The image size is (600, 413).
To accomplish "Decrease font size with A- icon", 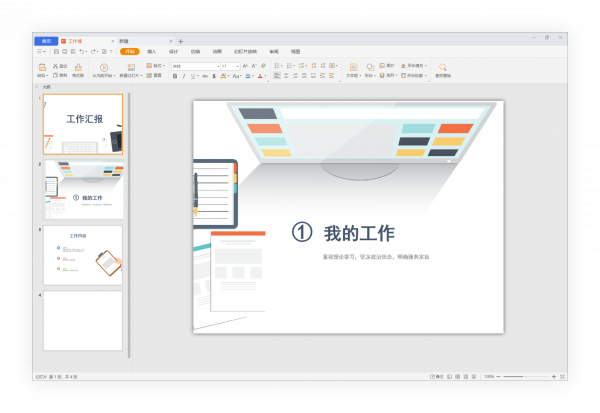I will (254, 66).
